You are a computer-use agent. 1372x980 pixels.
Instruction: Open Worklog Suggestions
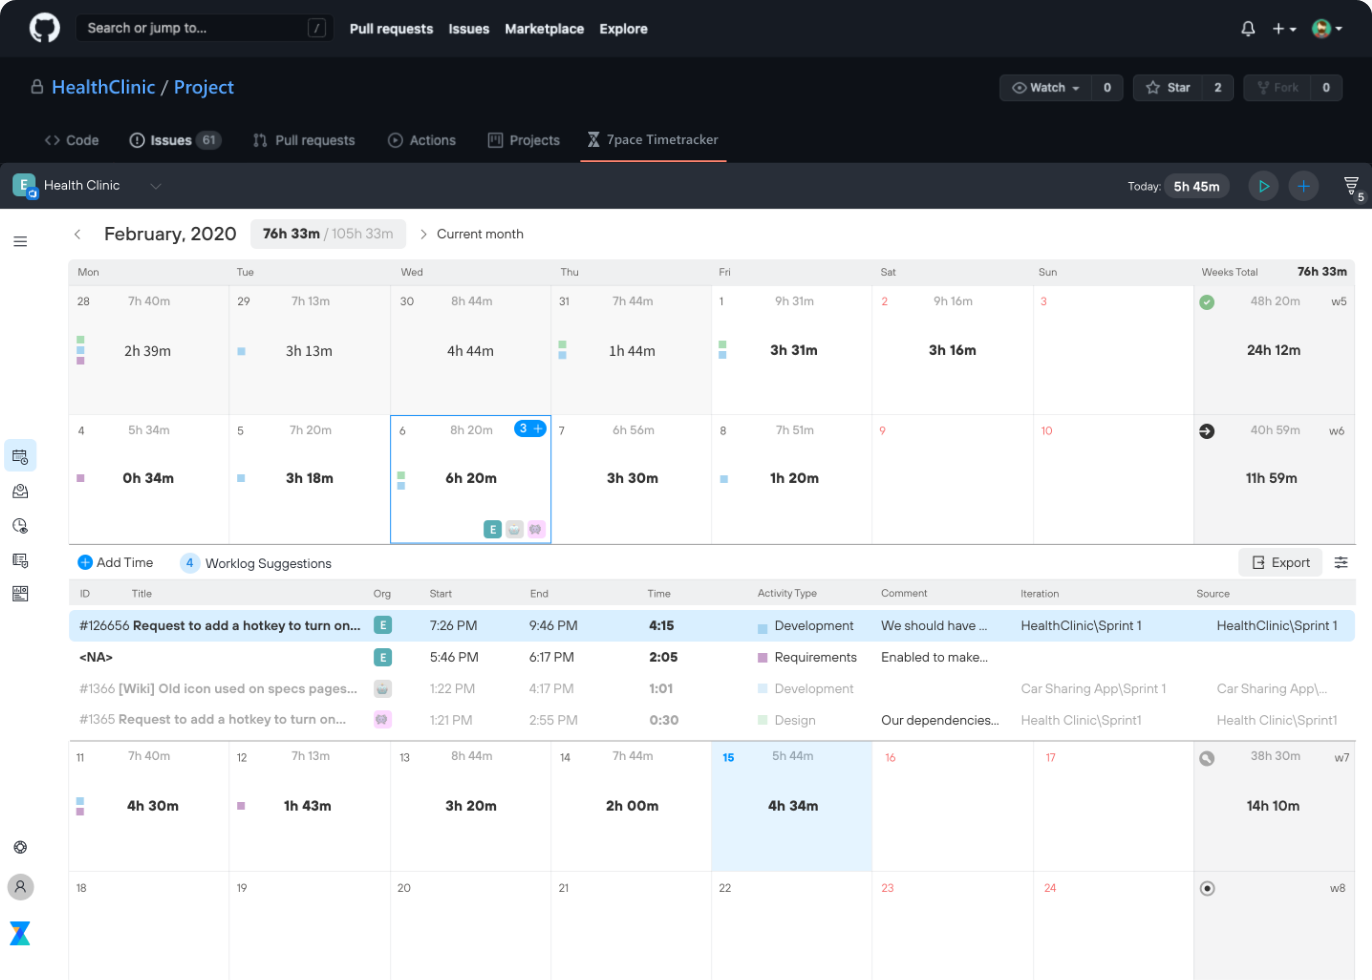(x=256, y=563)
